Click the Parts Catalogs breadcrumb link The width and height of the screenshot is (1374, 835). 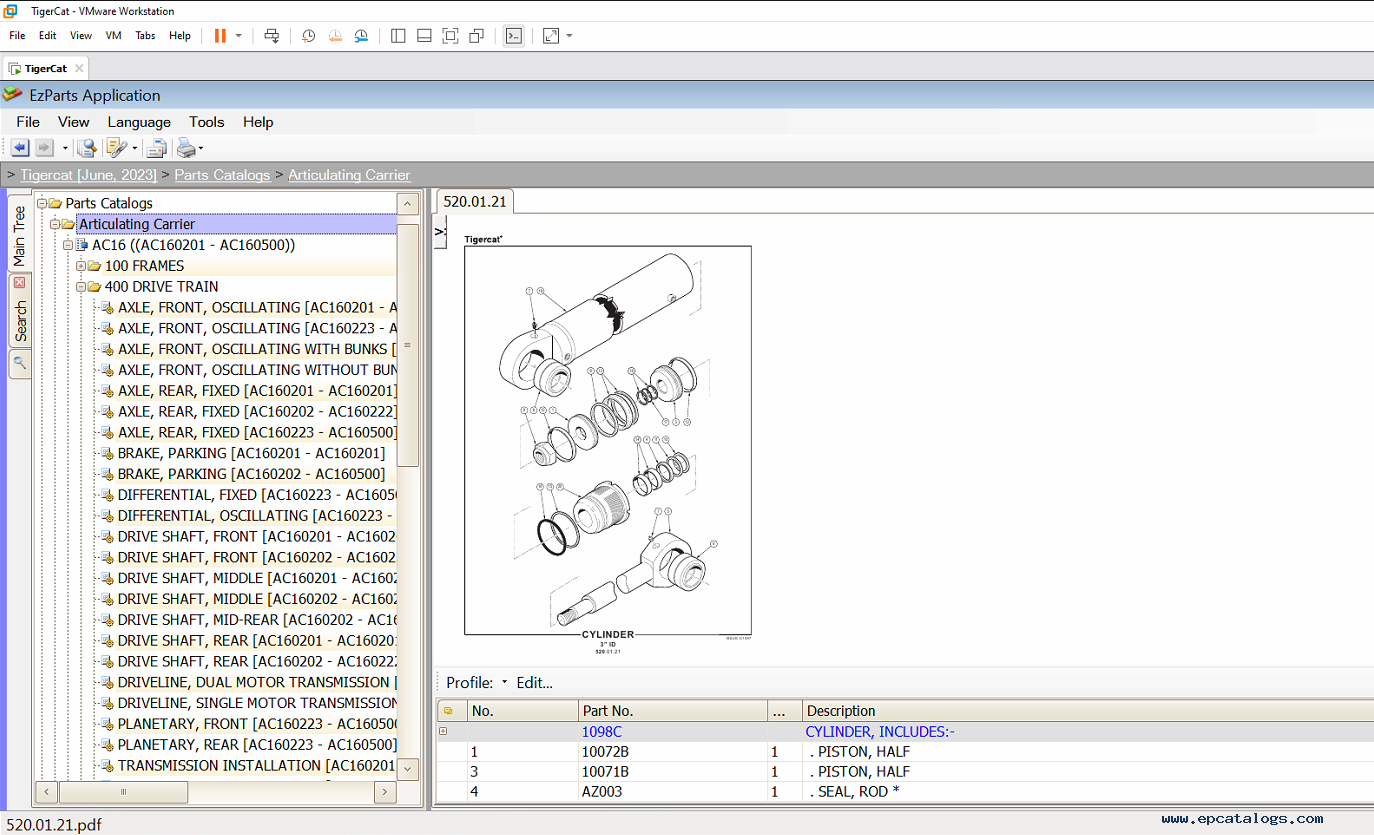pos(222,175)
